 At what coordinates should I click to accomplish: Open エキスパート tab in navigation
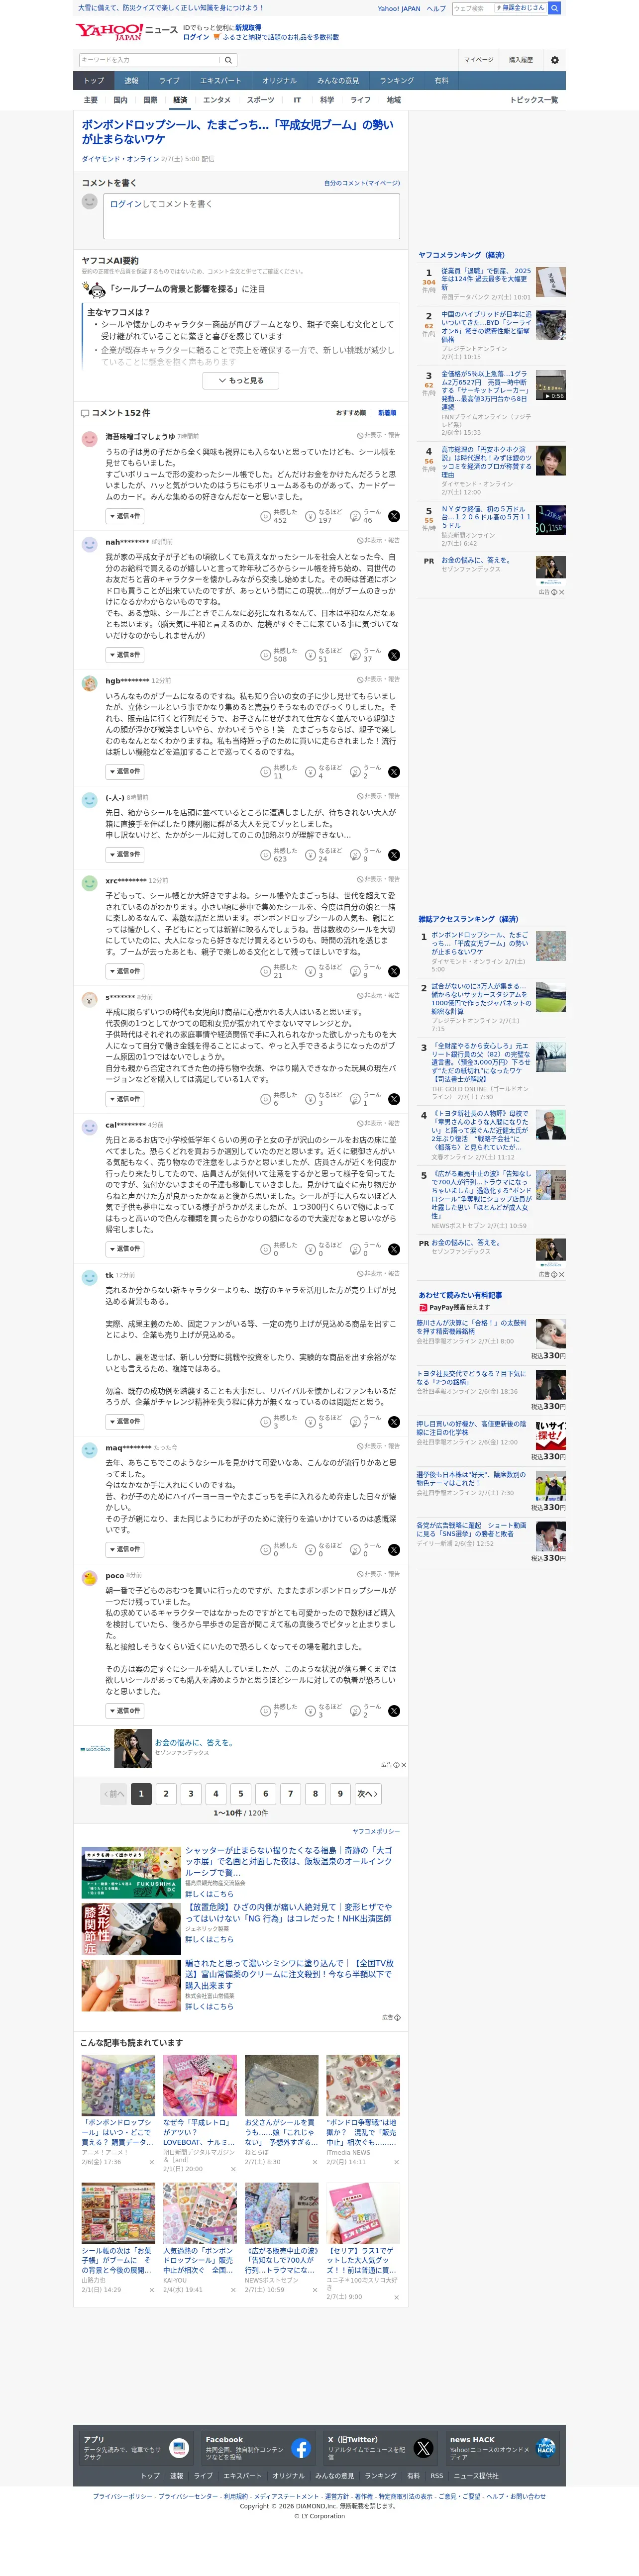click(220, 81)
